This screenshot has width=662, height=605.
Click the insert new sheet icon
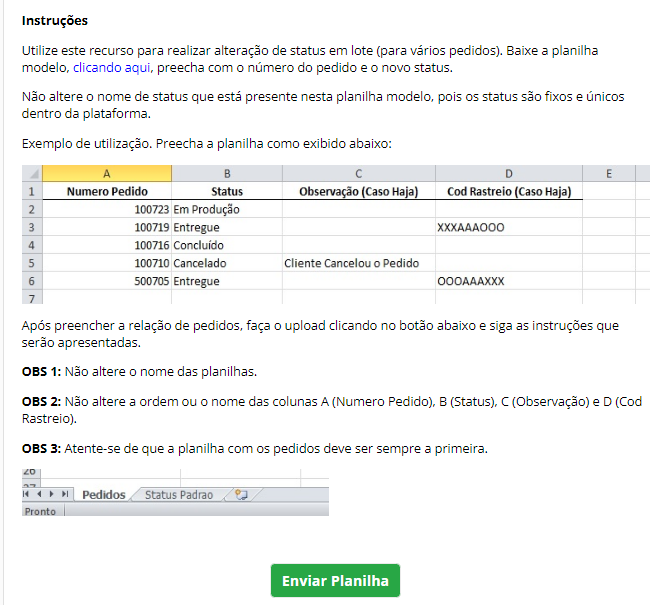pos(241,494)
